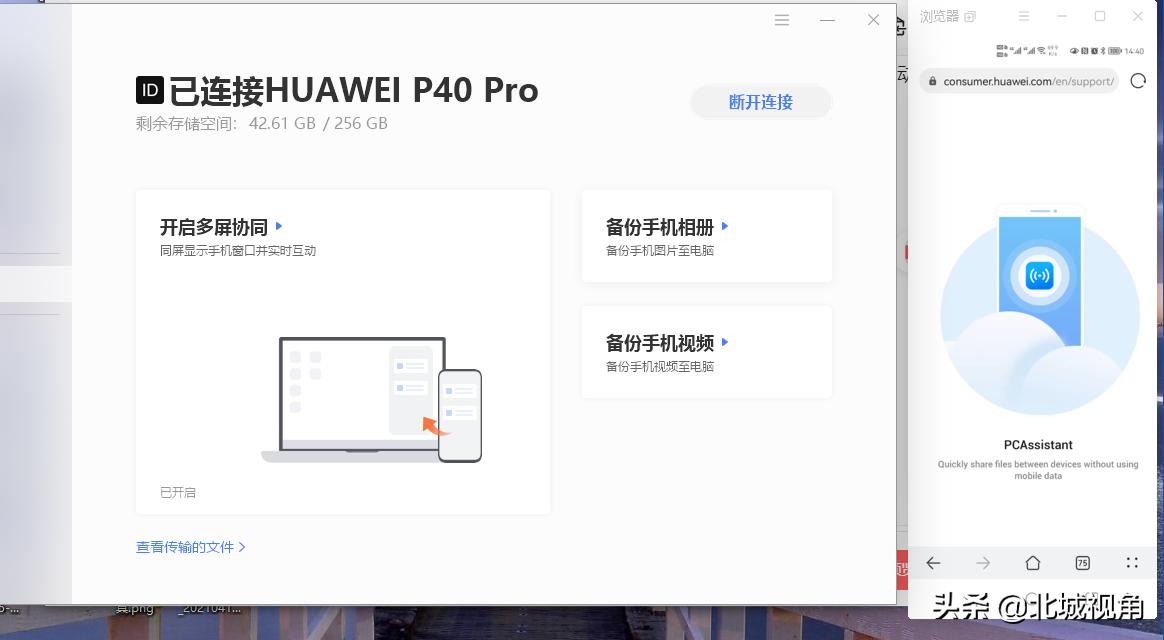Open the tab switcher showing 75 tabs

pyautogui.click(x=1082, y=563)
